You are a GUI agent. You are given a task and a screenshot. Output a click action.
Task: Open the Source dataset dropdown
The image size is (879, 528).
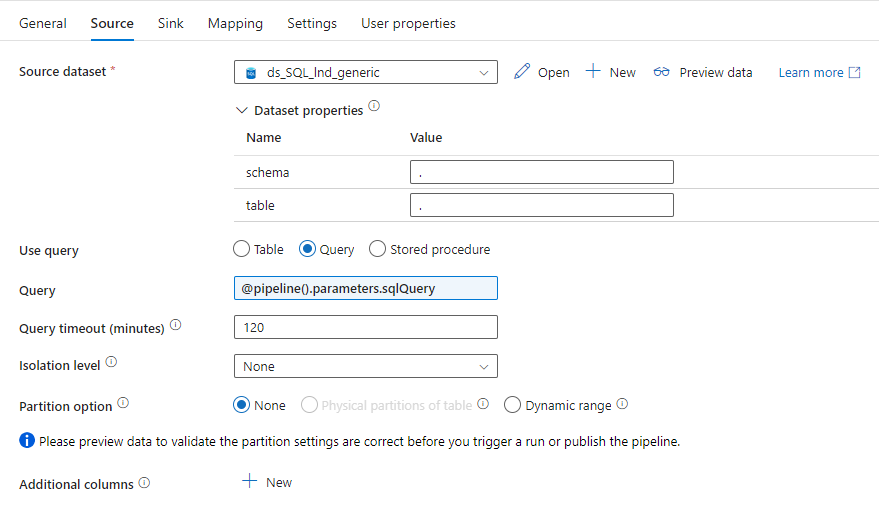tap(365, 72)
